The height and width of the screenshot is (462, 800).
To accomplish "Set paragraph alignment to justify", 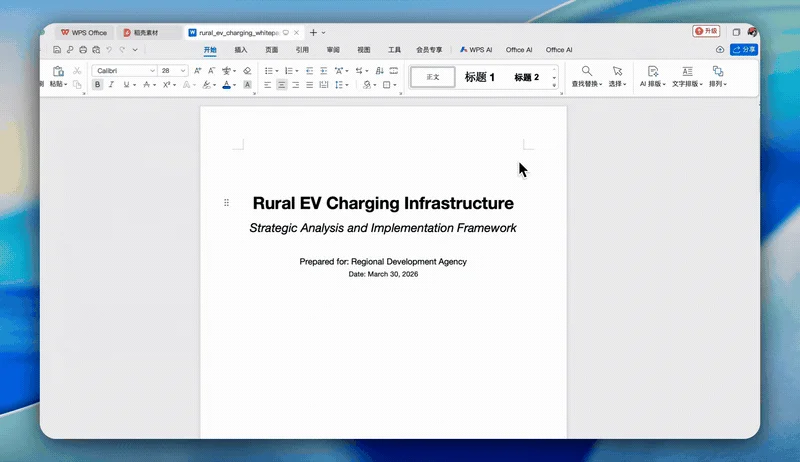I will pyautogui.click(x=310, y=85).
